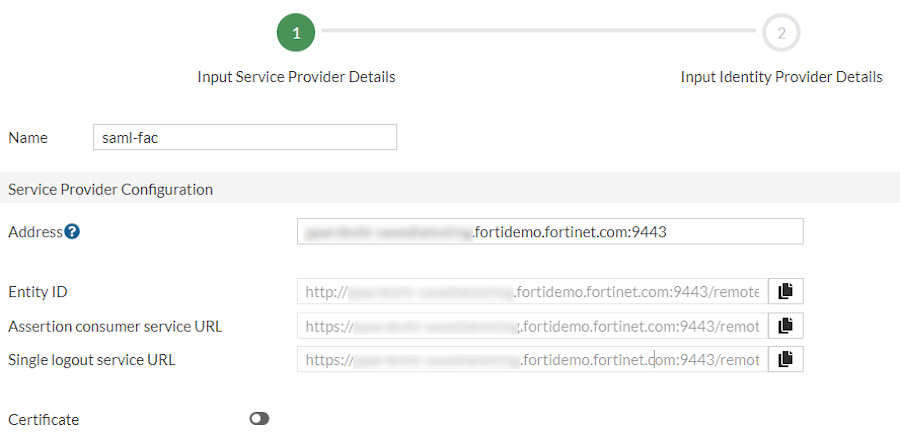900x439 pixels.
Task: Click the Service Provider Configuration section header
Action: pyautogui.click(x=110, y=189)
